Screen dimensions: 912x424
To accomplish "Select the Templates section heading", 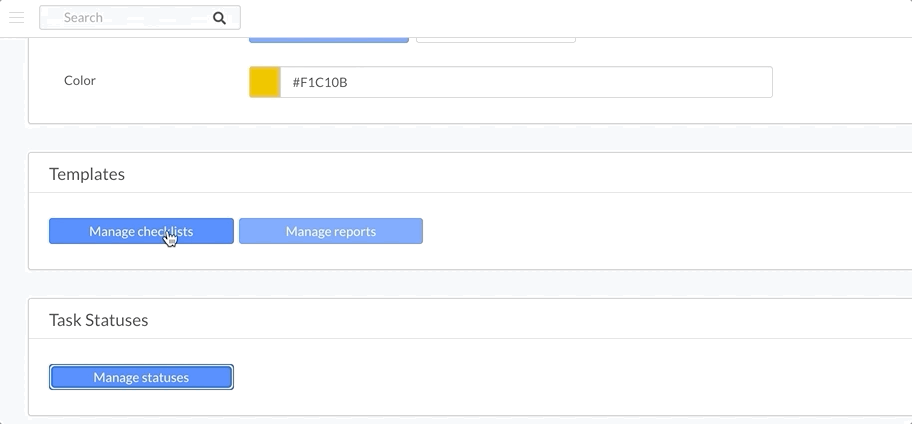I will click(87, 174).
